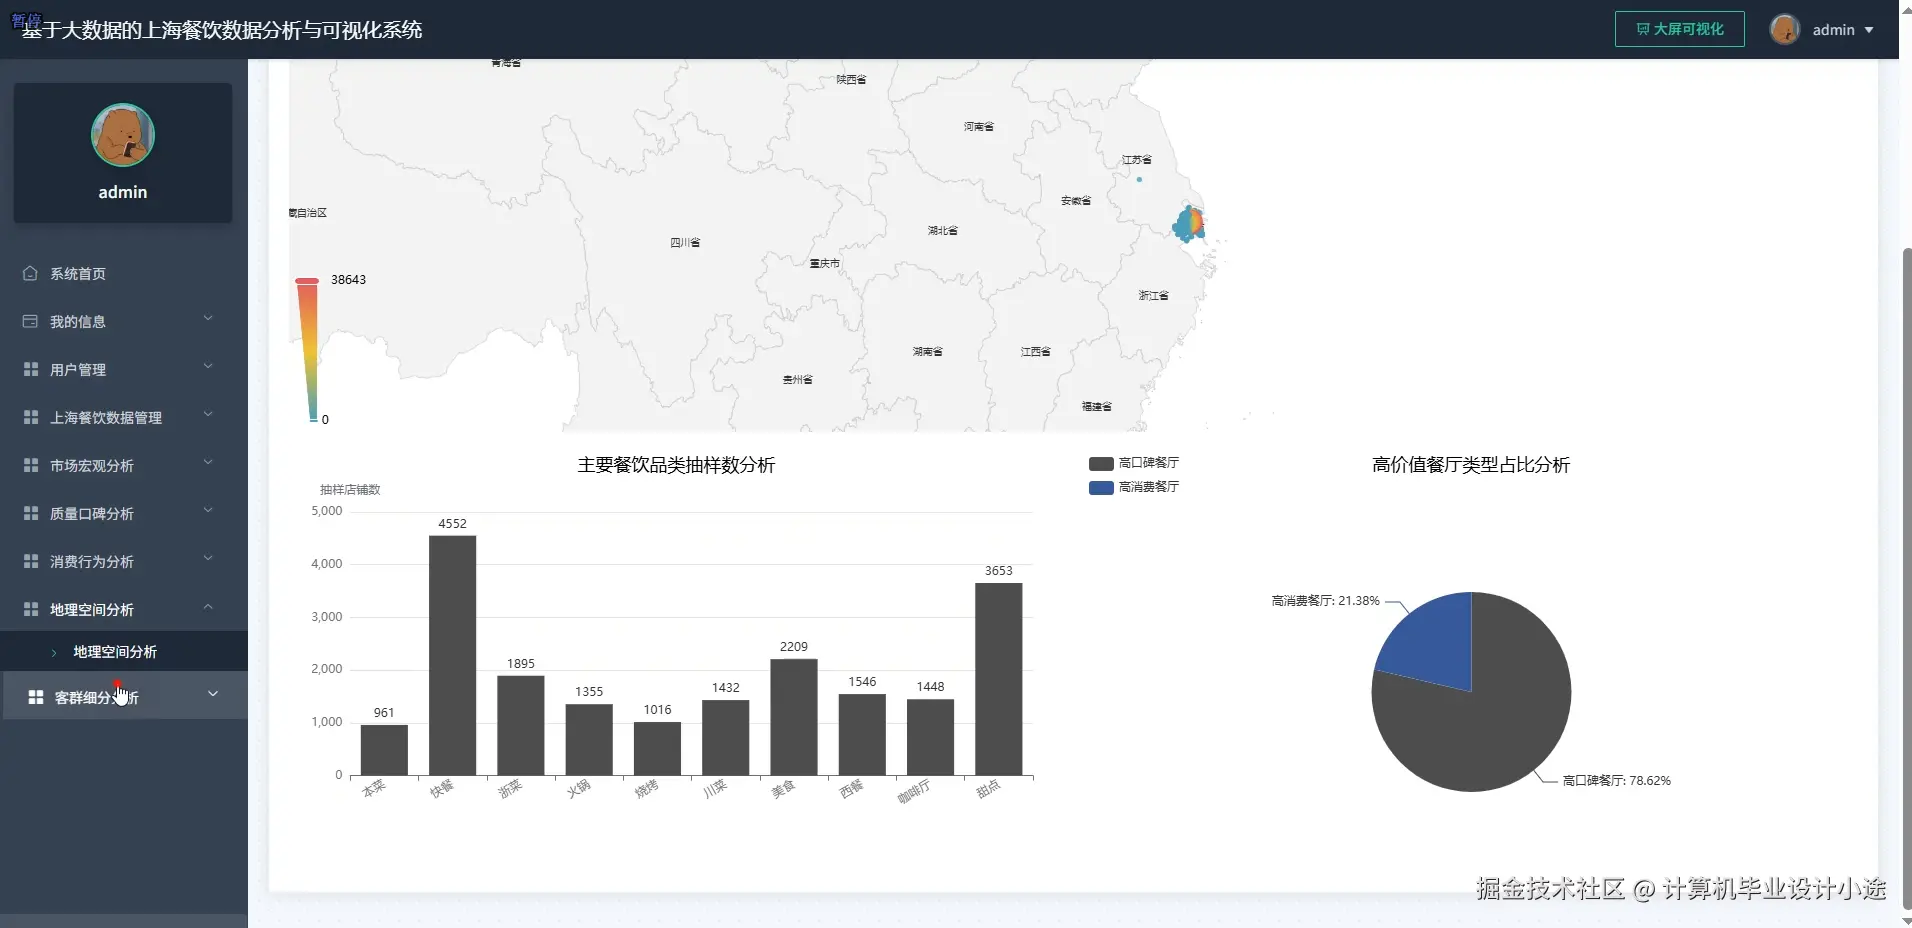The width and height of the screenshot is (1912, 928).
Task: Toggle the 高消费餐厅 legend item
Action: pyautogui.click(x=1134, y=487)
